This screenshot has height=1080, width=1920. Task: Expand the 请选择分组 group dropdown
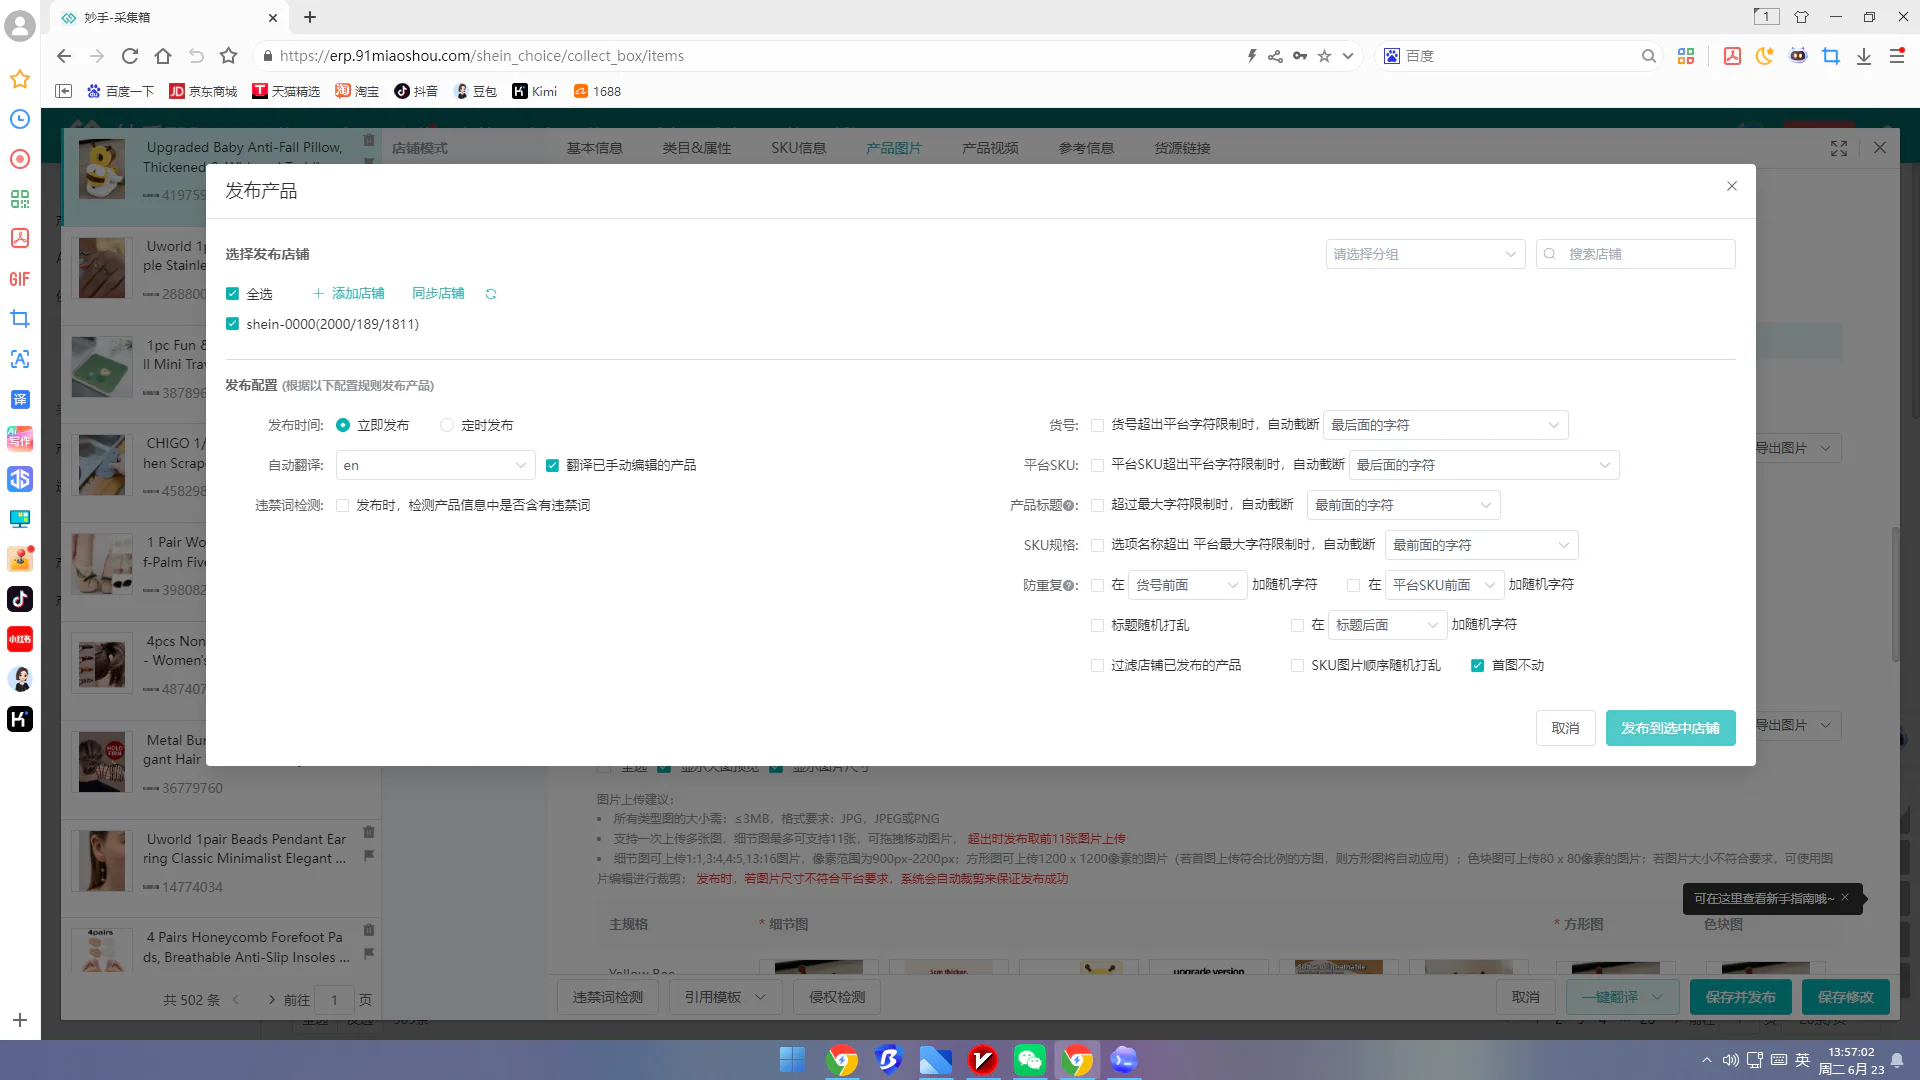[x=1425, y=254]
